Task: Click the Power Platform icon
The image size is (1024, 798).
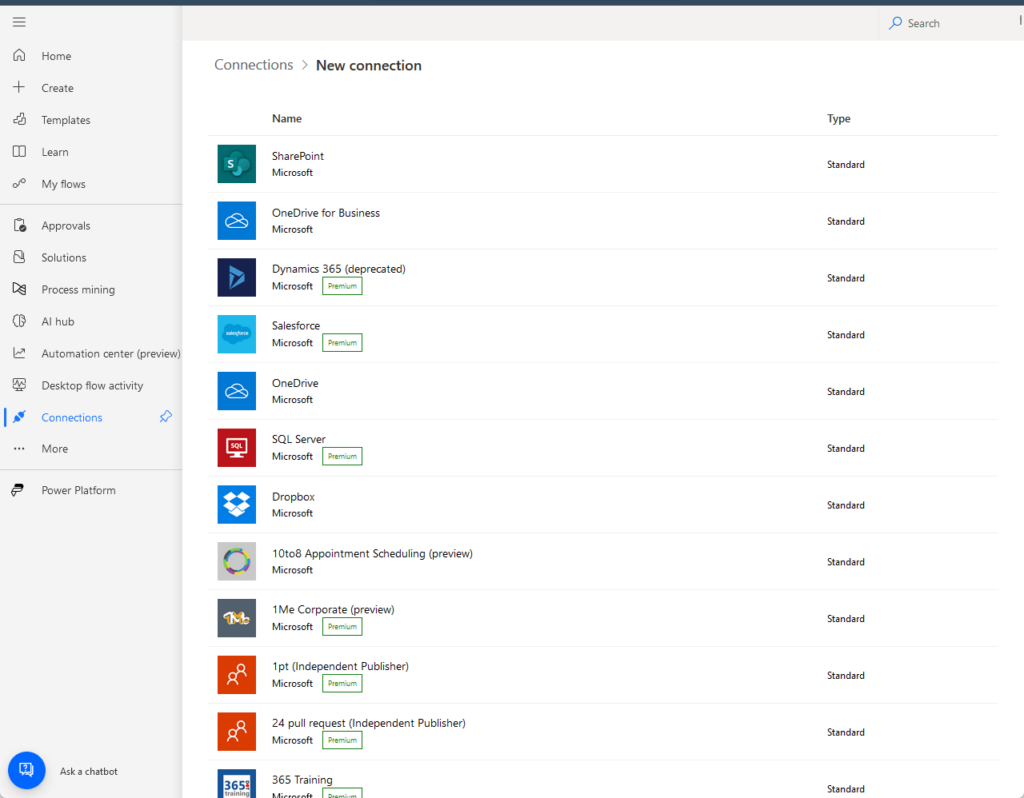Action: coord(18,490)
